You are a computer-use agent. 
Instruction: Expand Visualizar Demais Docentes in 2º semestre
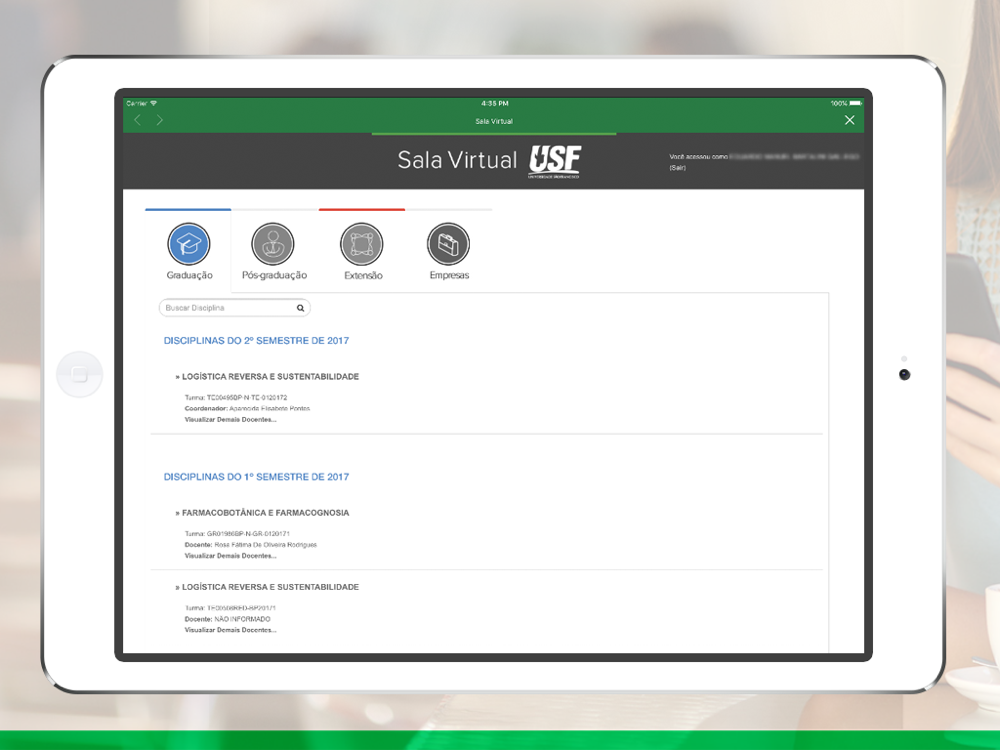[x=231, y=420]
